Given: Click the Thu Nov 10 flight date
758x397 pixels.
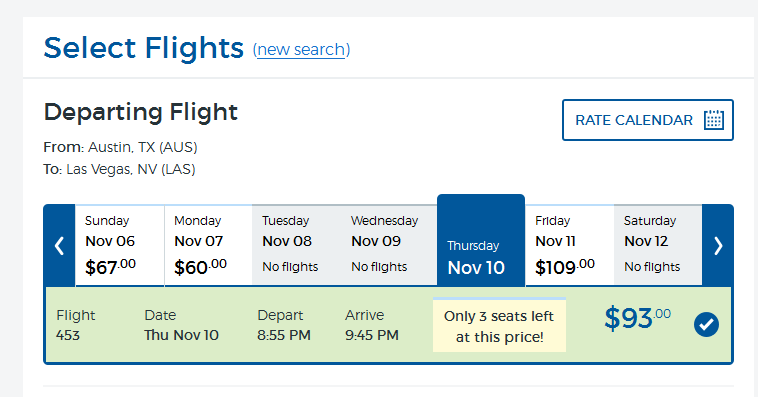Looking at the screenshot, I should pos(181,335).
